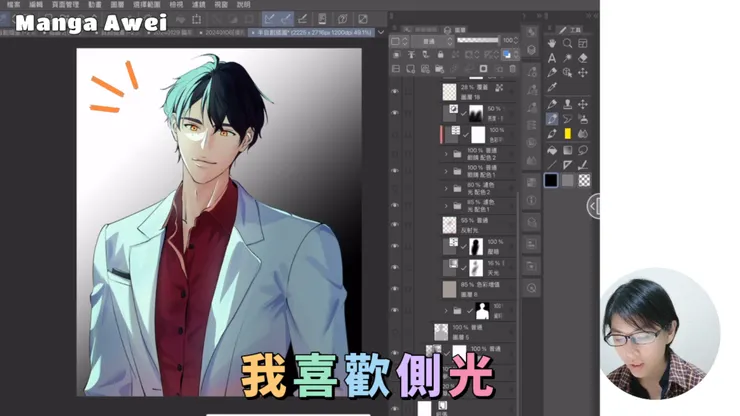
Task: Expand the 光 配色2 folder
Action: click(x=446, y=188)
